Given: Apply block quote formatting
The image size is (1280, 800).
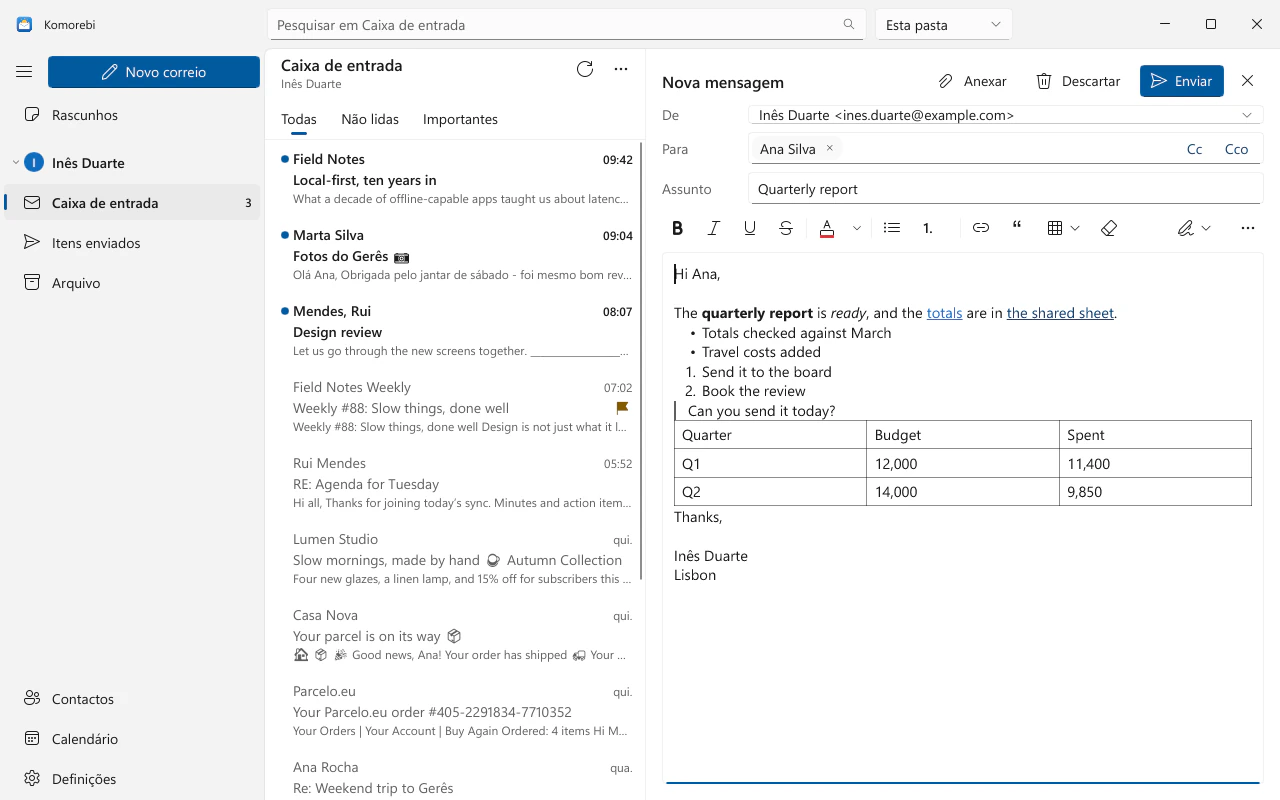Looking at the screenshot, I should [1017, 228].
